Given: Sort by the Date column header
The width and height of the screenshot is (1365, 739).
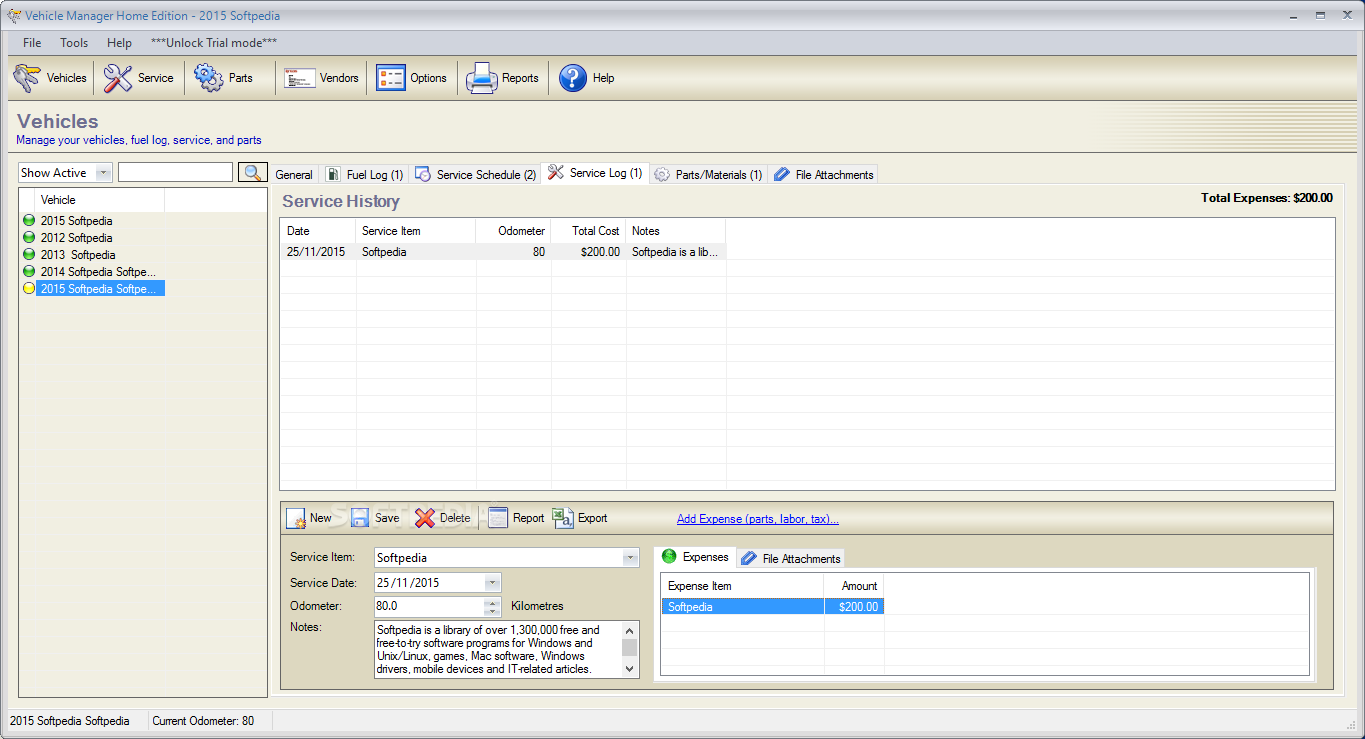Looking at the screenshot, I should (318, 231).
